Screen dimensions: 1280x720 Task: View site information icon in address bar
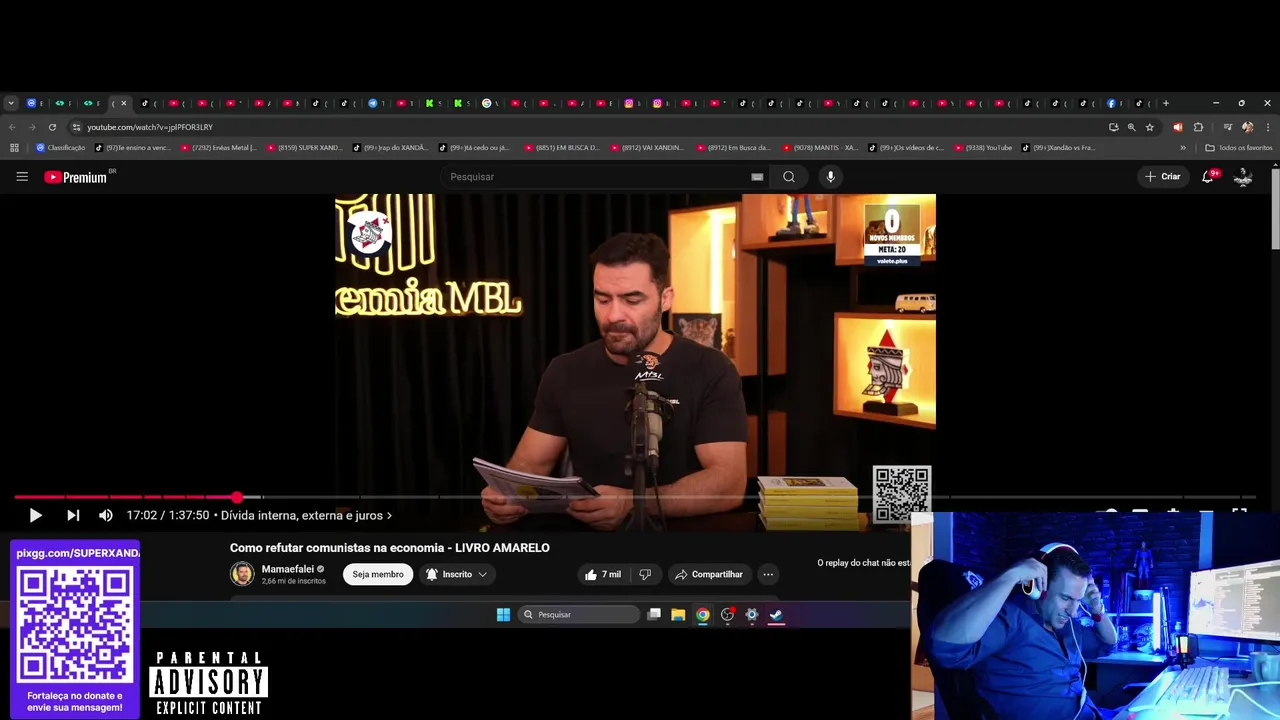pyautogui.click(x=76, y=127)
